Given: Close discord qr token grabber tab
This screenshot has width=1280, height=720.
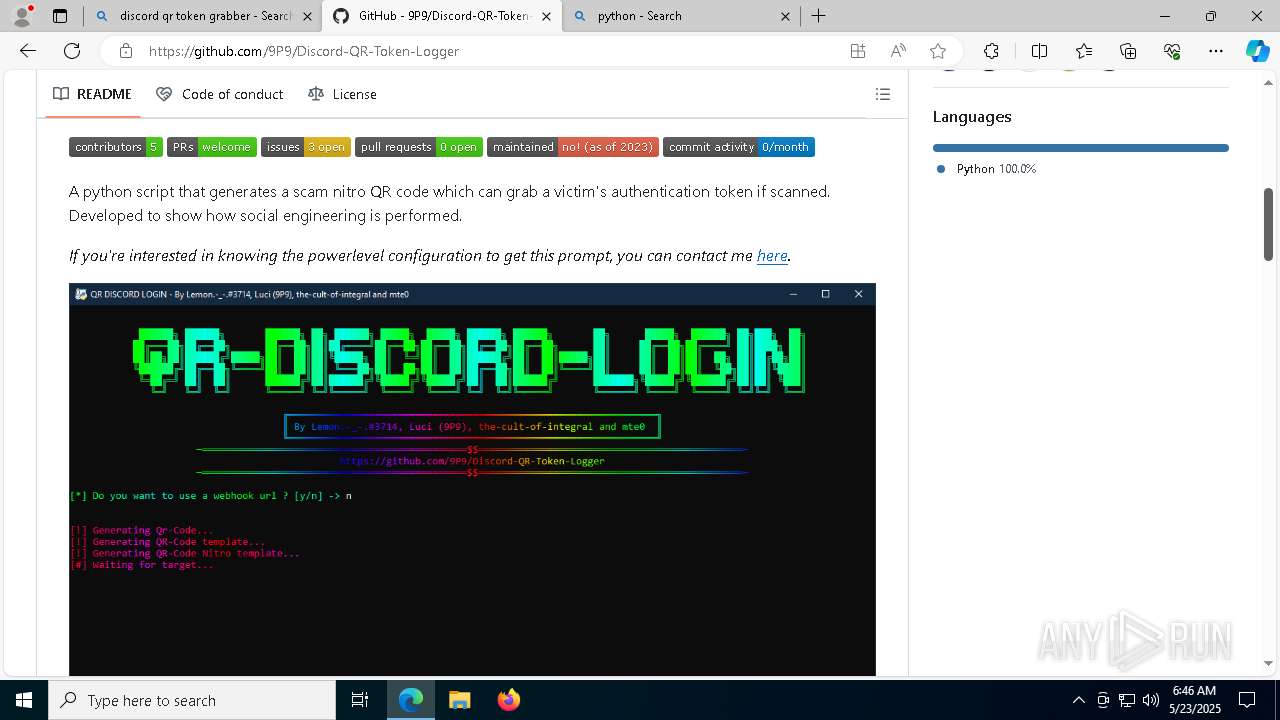Looking at the screenshot, I should click(307, 16).
